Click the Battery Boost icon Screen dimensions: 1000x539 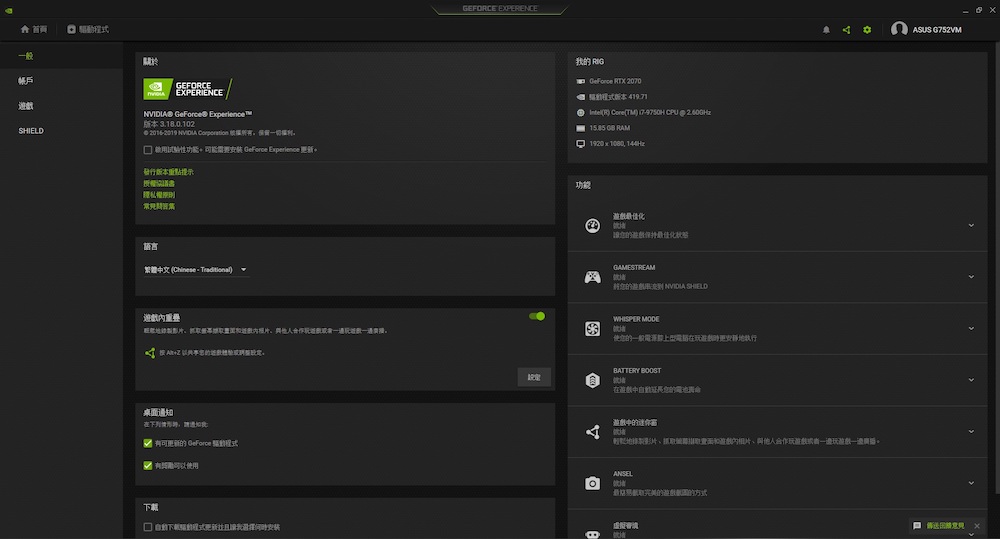point(592,380)
